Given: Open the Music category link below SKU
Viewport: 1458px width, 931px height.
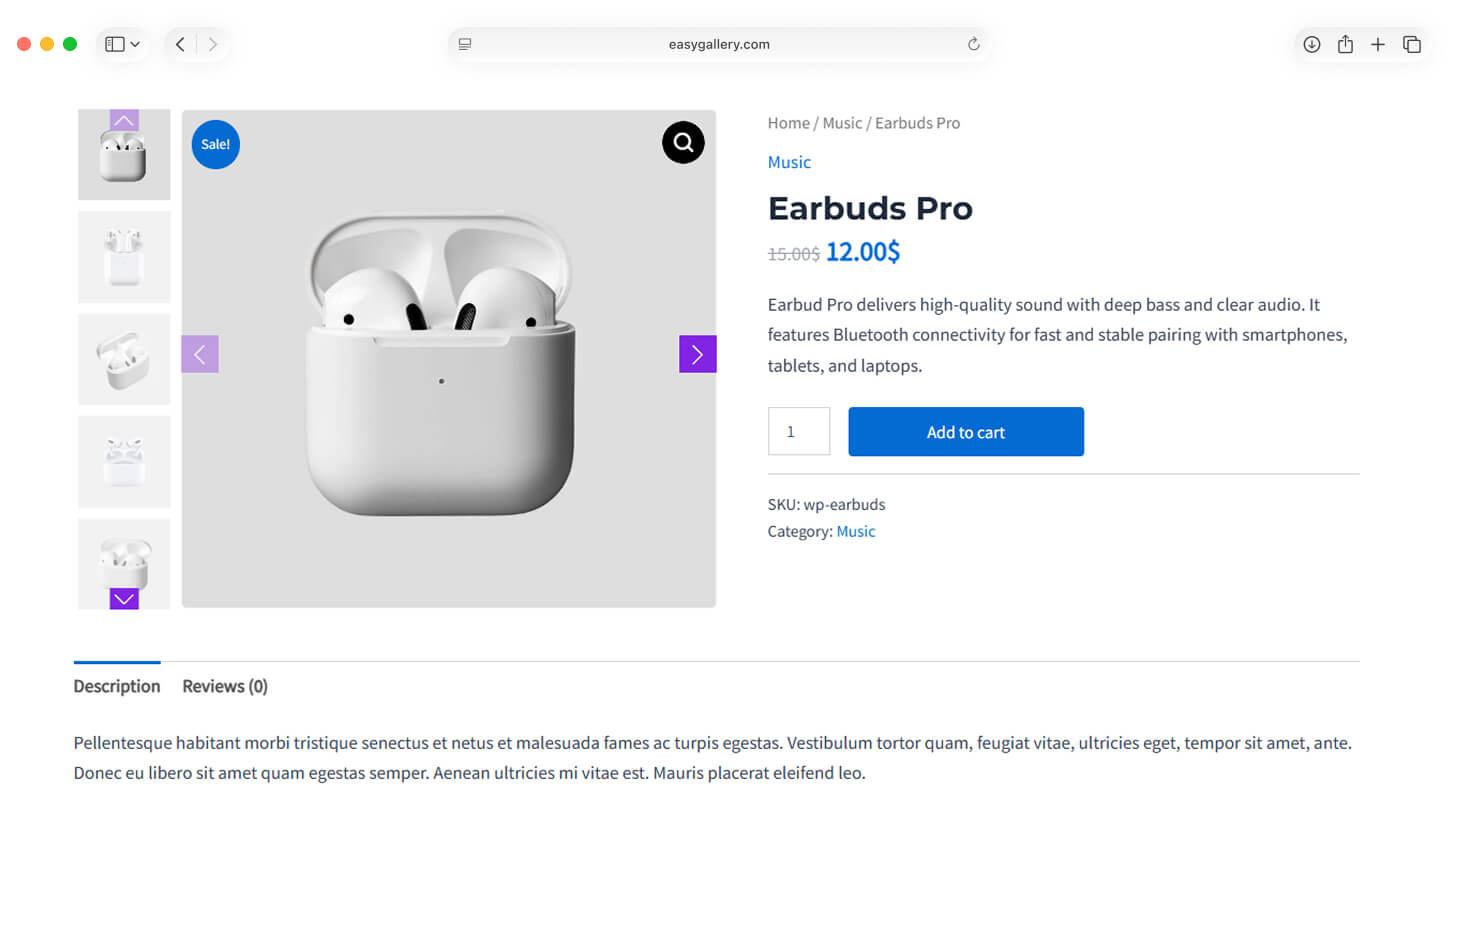Looking at the screenshot, I should [x=855, y=531].
